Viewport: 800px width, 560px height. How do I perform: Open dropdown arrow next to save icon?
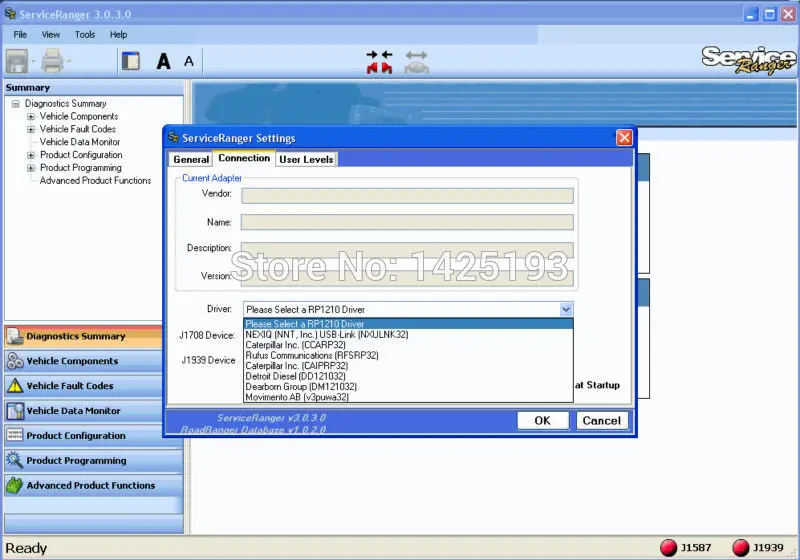pos(34,61)
